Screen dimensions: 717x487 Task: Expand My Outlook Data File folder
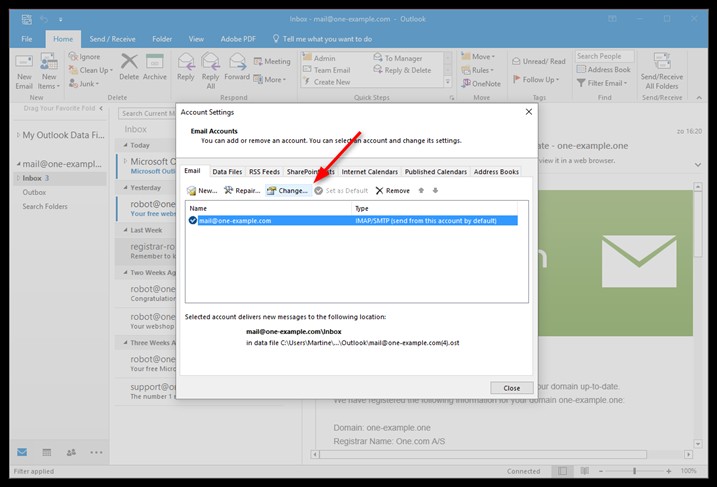[x=18, y=135]
